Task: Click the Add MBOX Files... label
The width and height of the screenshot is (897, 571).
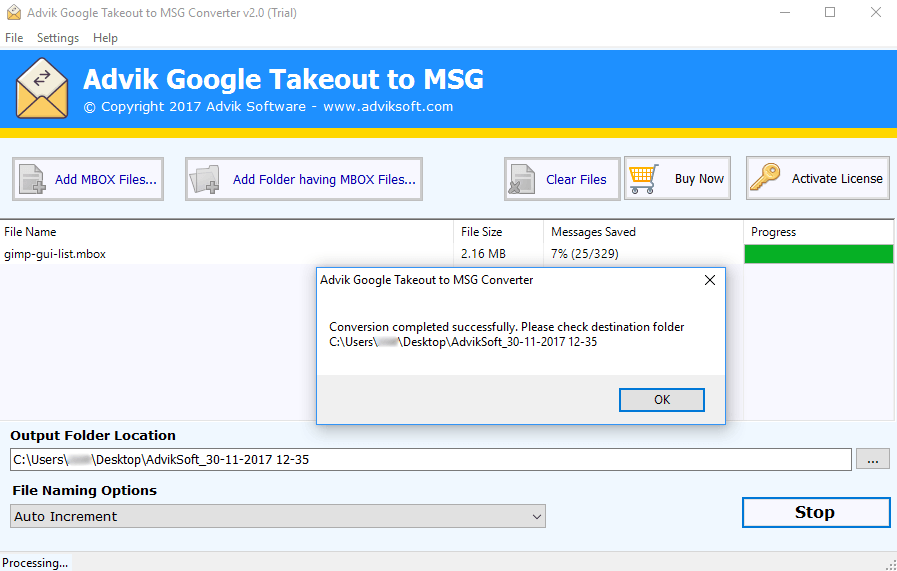Action: (x=106, y=179)
